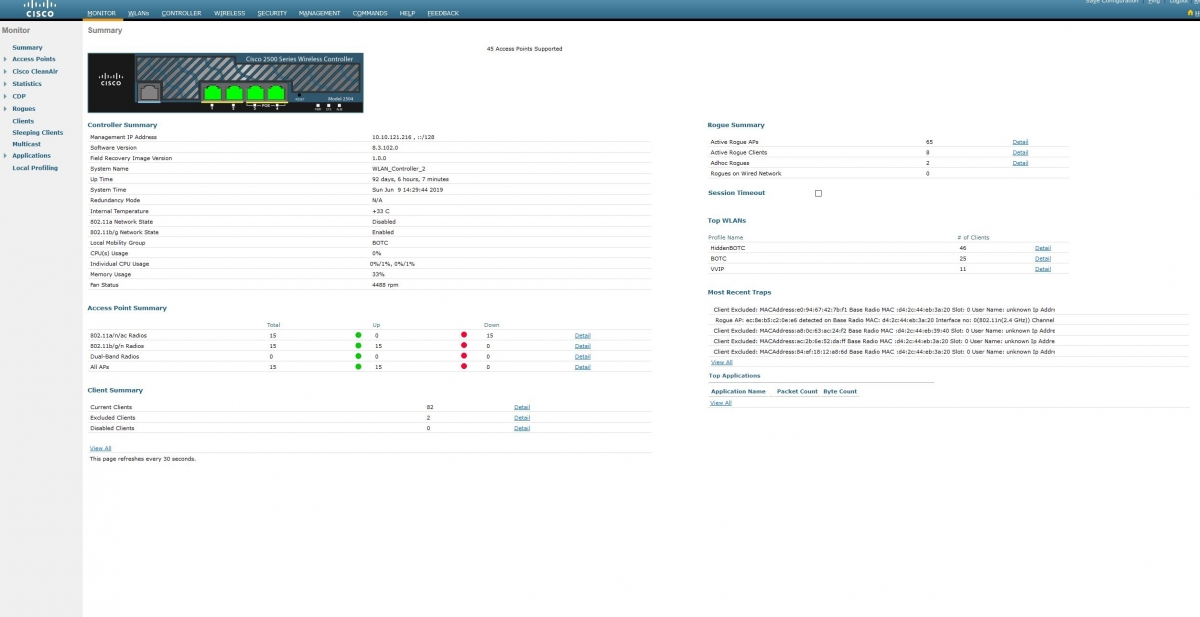Open Sleeping Clients in the sidebar
Viewport: 1200px width, 617px height.
[37, 132]
